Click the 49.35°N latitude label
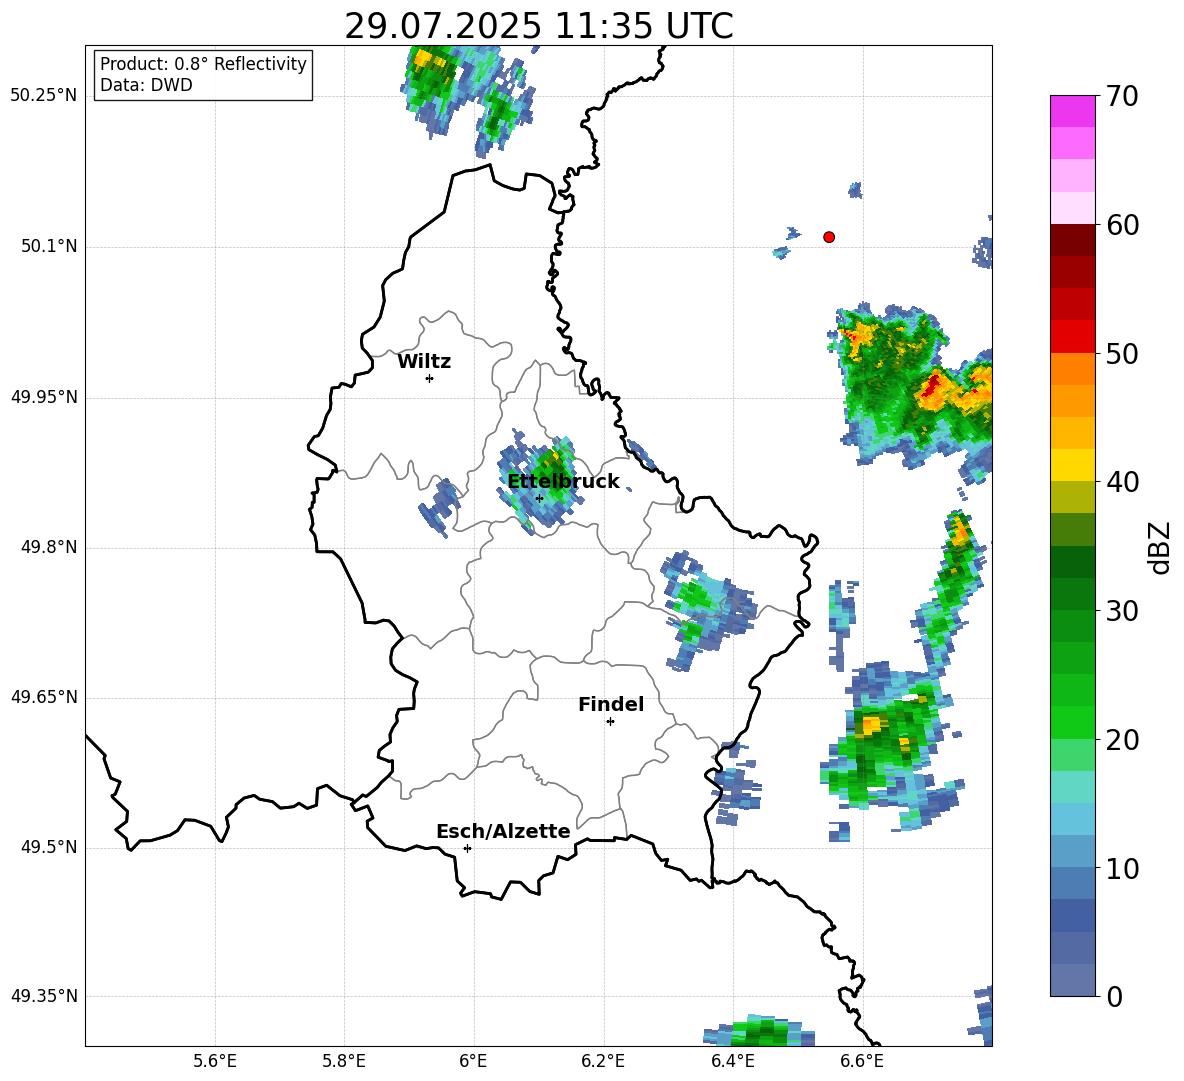Image resolution: width=1184 pixels, height=1081 pixels. (43, 996)
